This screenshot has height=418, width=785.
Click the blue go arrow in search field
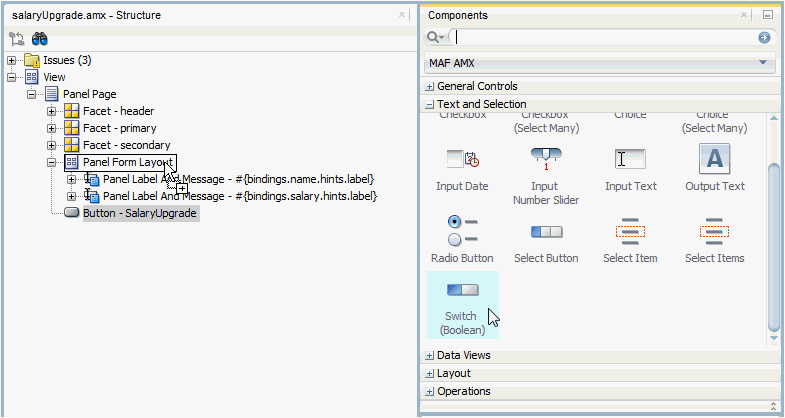click(x=764, y=38)
